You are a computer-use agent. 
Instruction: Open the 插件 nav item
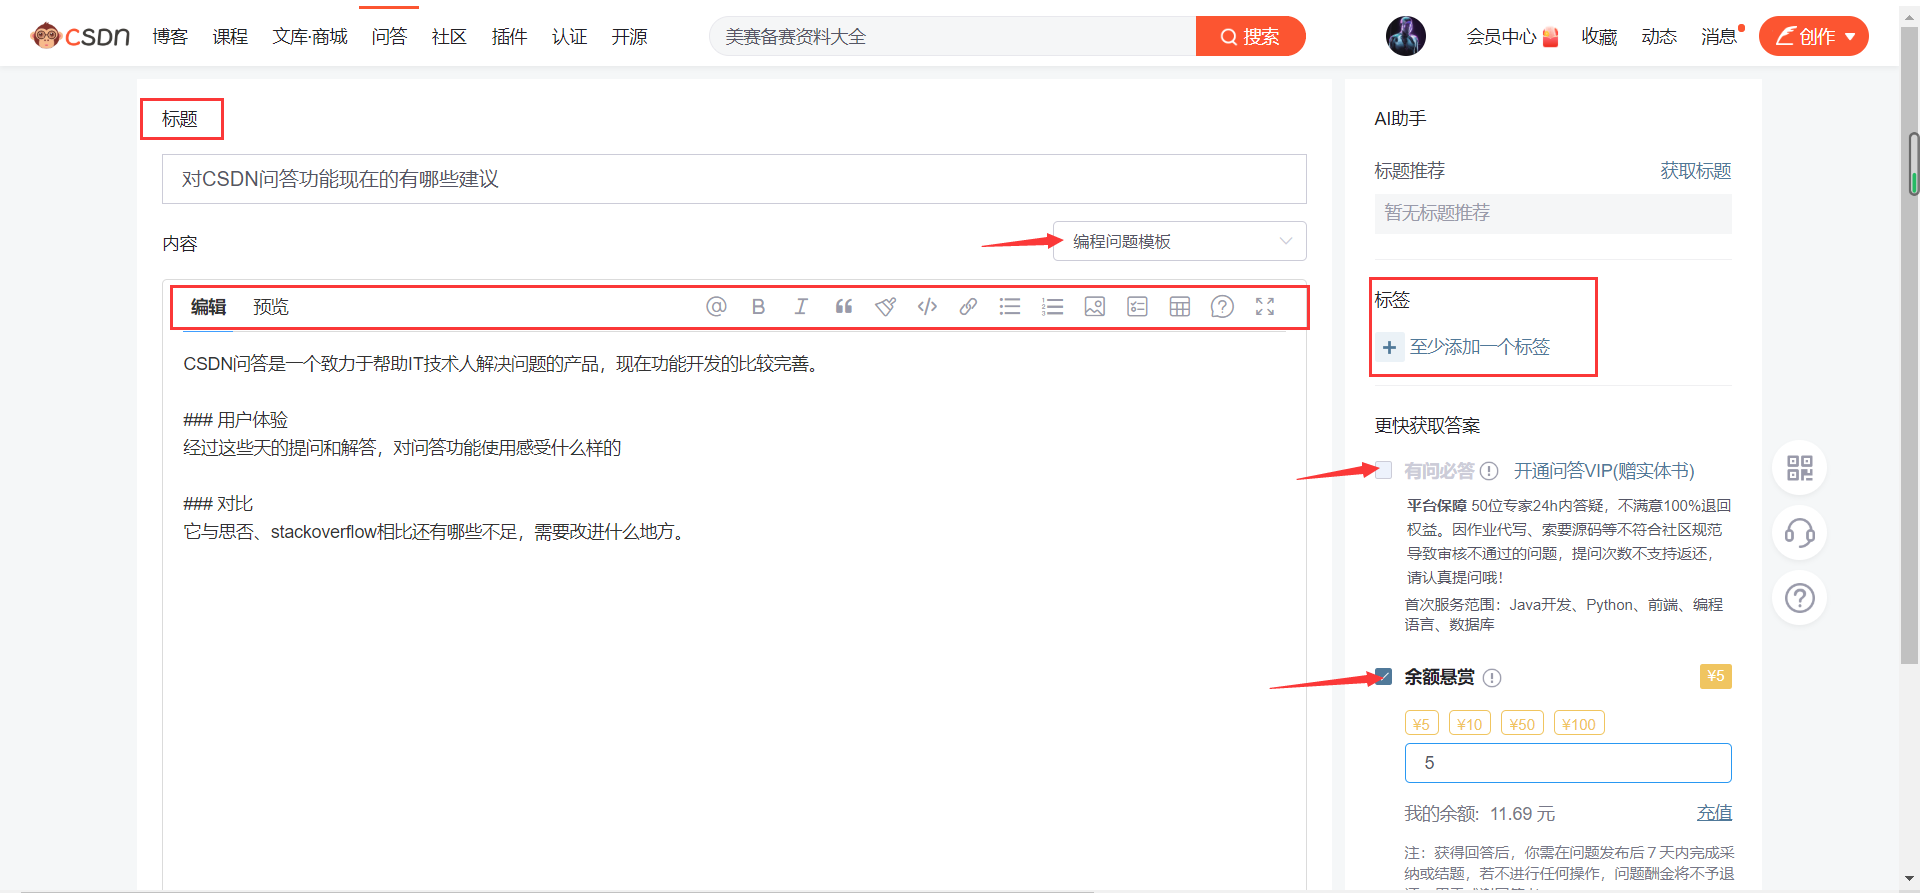pyautogui.click(x=509, y=37)
